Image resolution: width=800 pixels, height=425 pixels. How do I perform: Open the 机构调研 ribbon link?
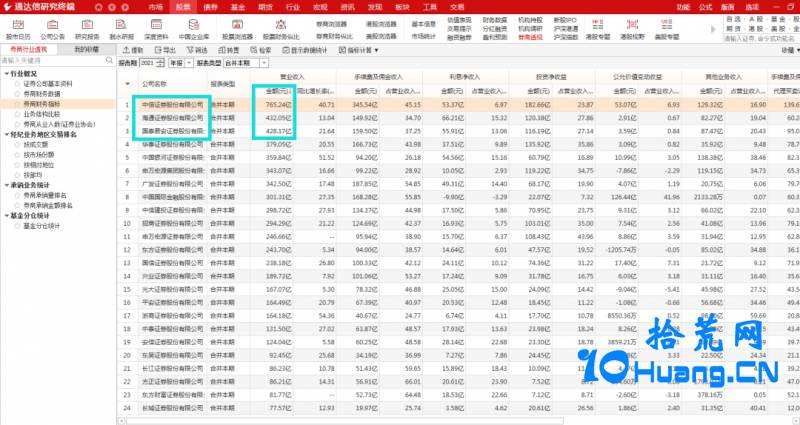tap(530, 29)
